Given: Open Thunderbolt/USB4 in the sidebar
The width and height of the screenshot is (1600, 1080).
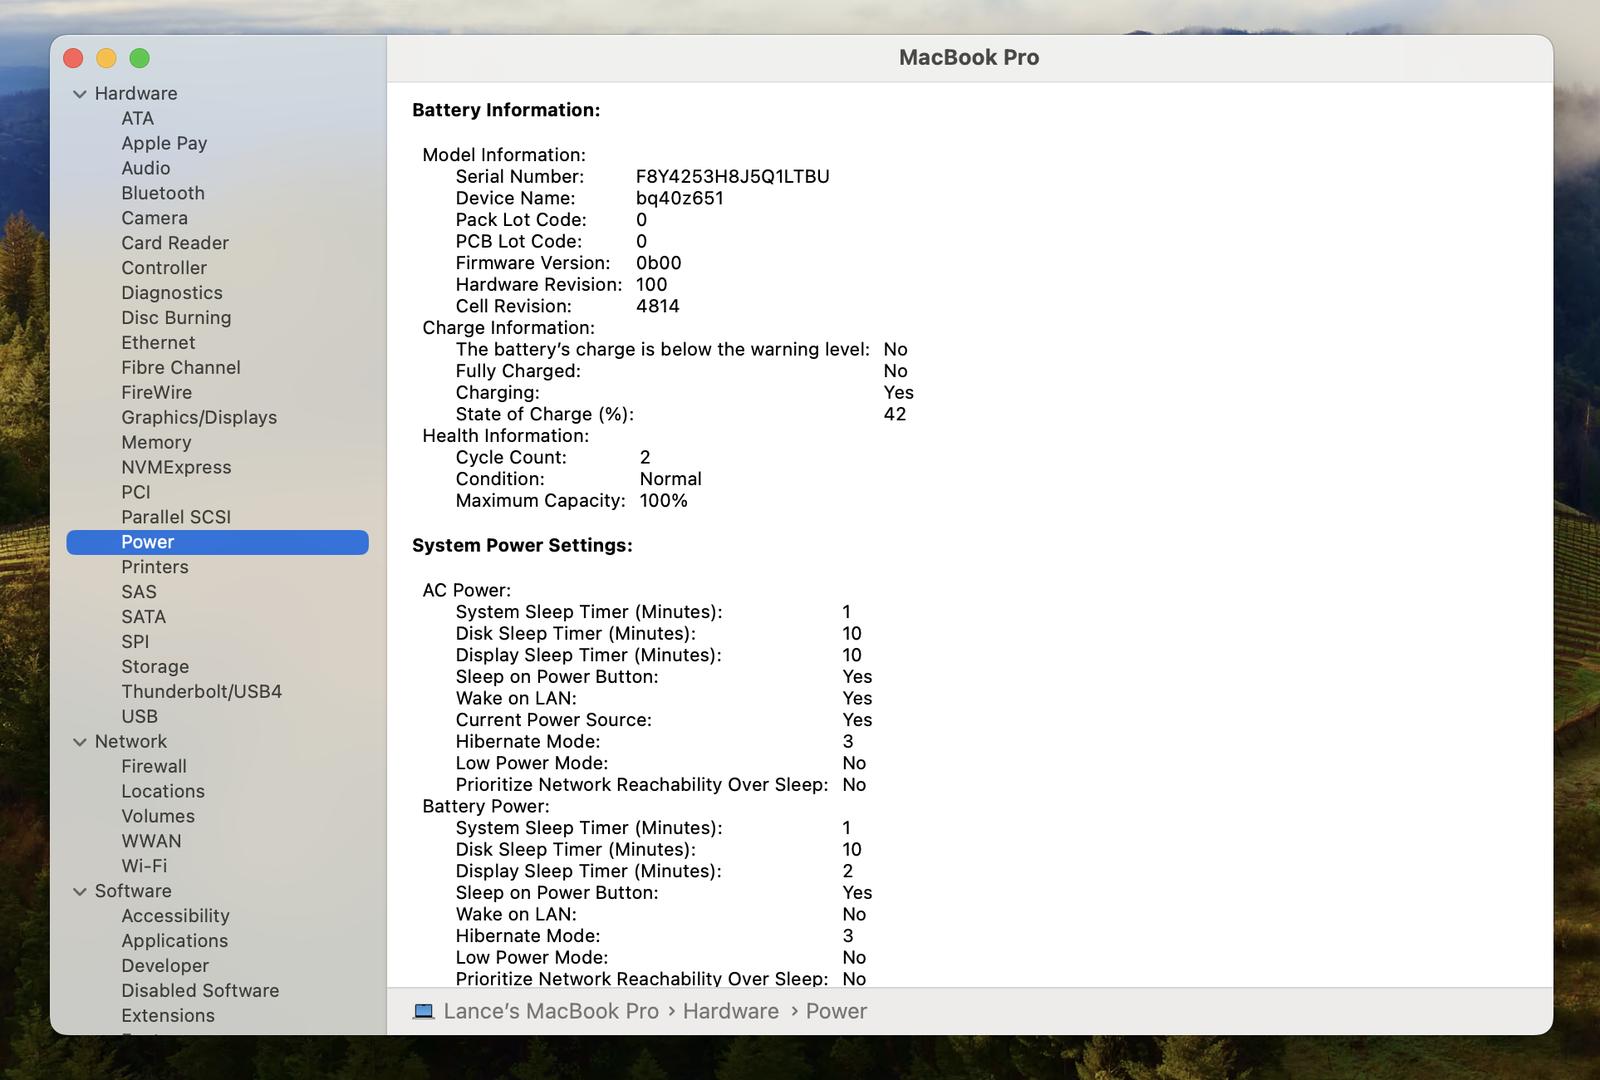Looking at the screenshot, I should coord(201,691).
